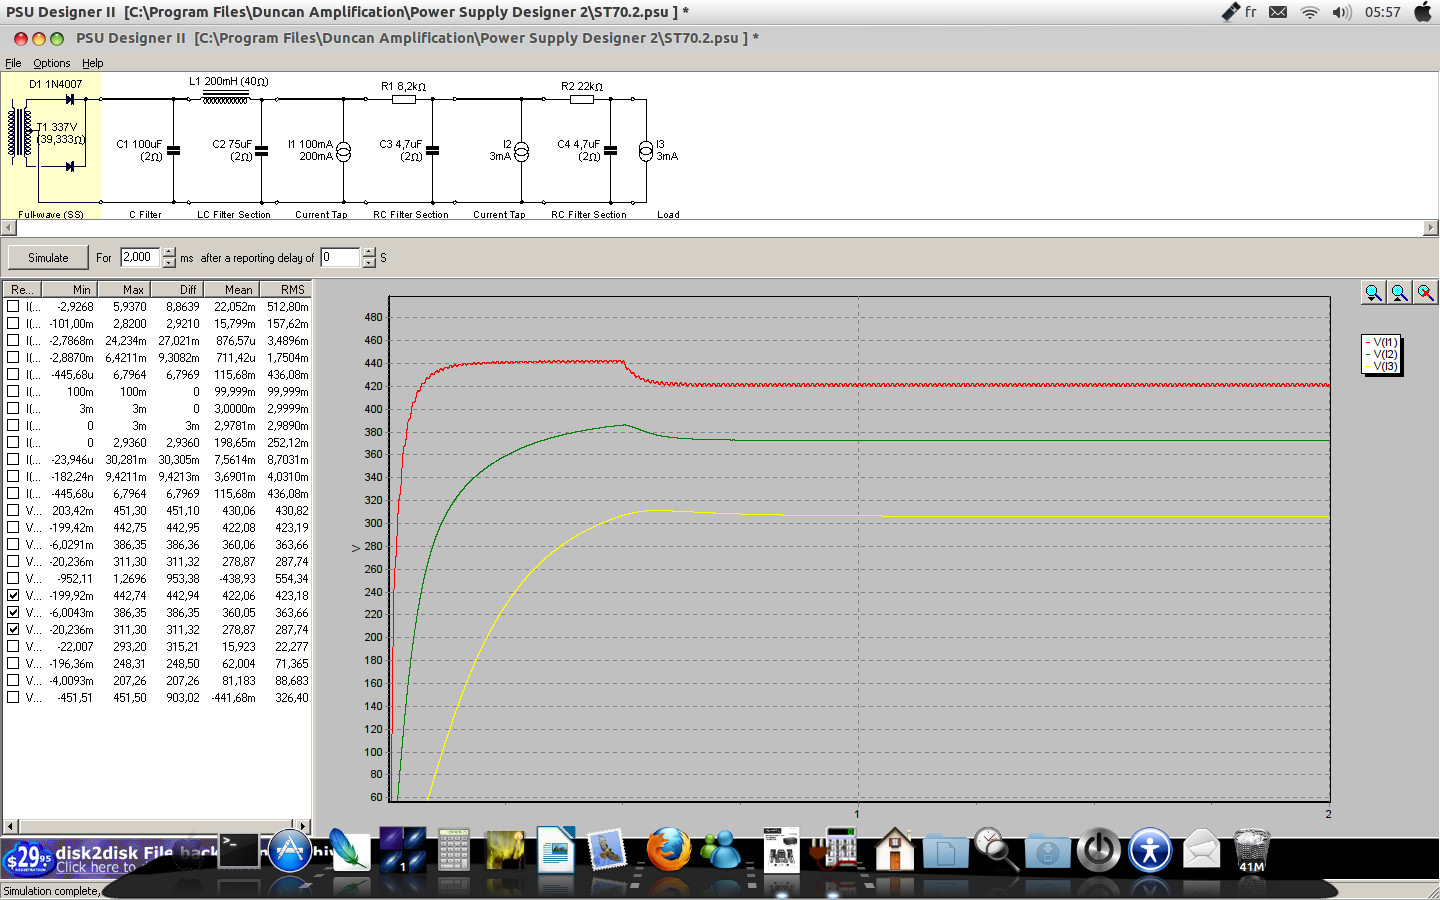This screenshot has height=900, width=1440.
Task: Click the fr keyboard layout indicator
Action: [x=1250, y=12]
